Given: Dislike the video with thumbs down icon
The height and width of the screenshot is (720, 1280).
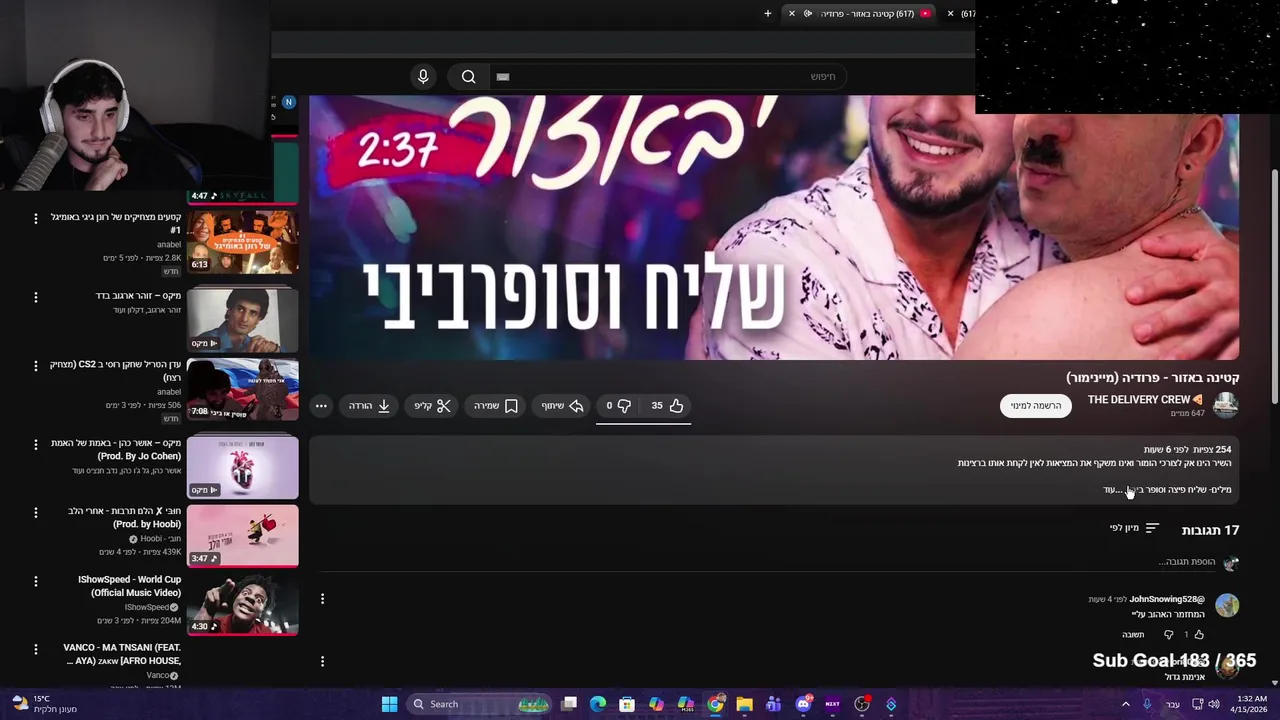Looking at the screenshot, I should tap(619, 405).
